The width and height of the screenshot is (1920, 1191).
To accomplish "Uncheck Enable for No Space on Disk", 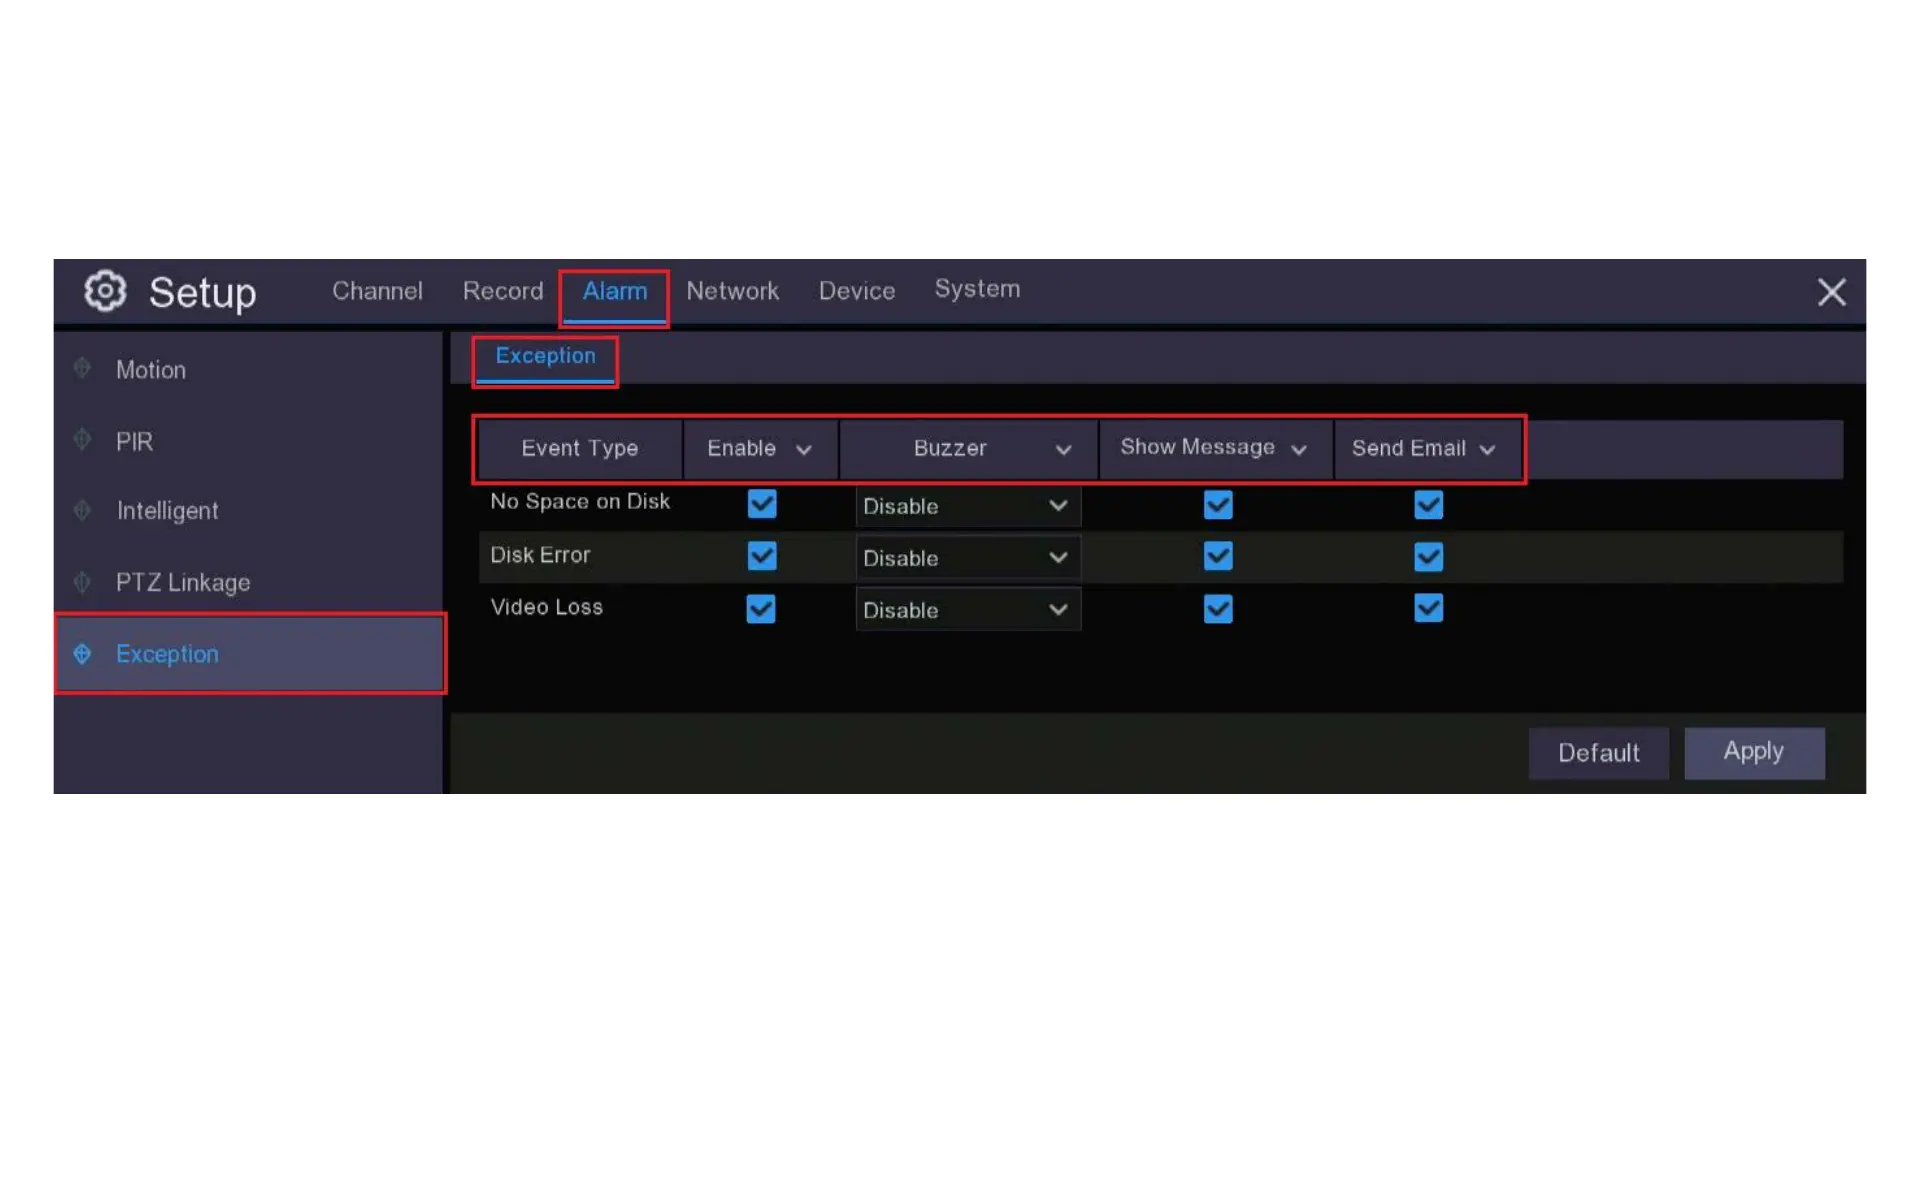I will (762, 504).
